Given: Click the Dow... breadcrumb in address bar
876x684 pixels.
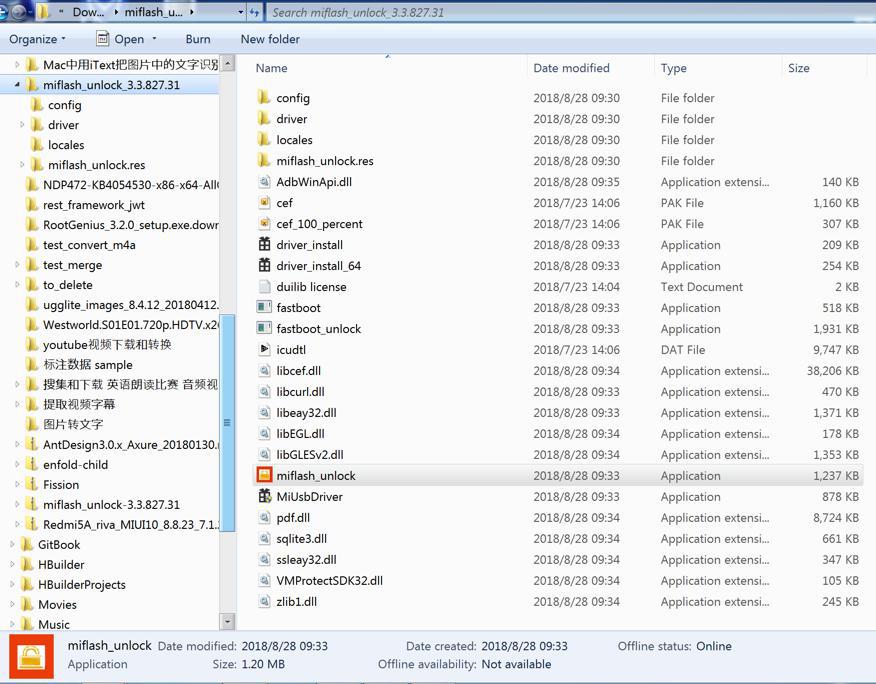Looking at the screenshot, I should click(88, 12).
